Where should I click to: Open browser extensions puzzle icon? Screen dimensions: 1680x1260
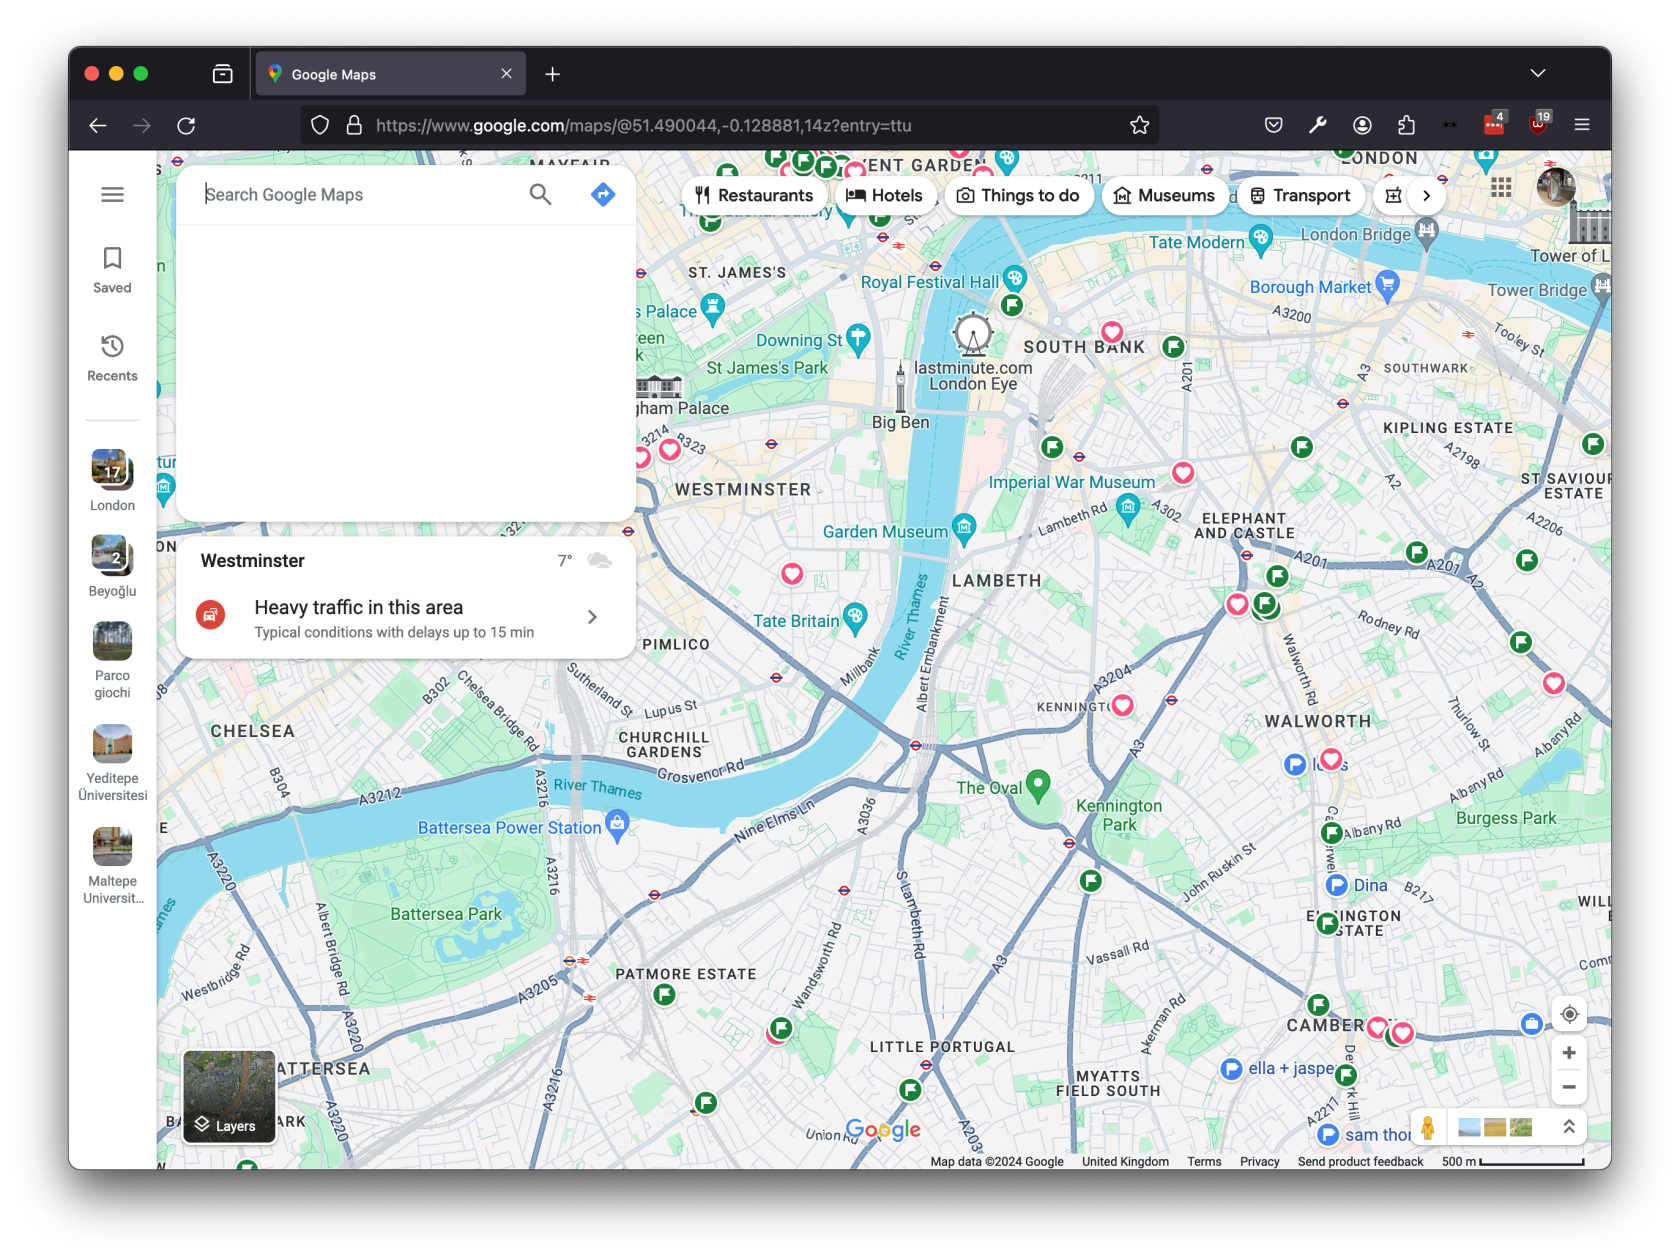coord(1406,125)
